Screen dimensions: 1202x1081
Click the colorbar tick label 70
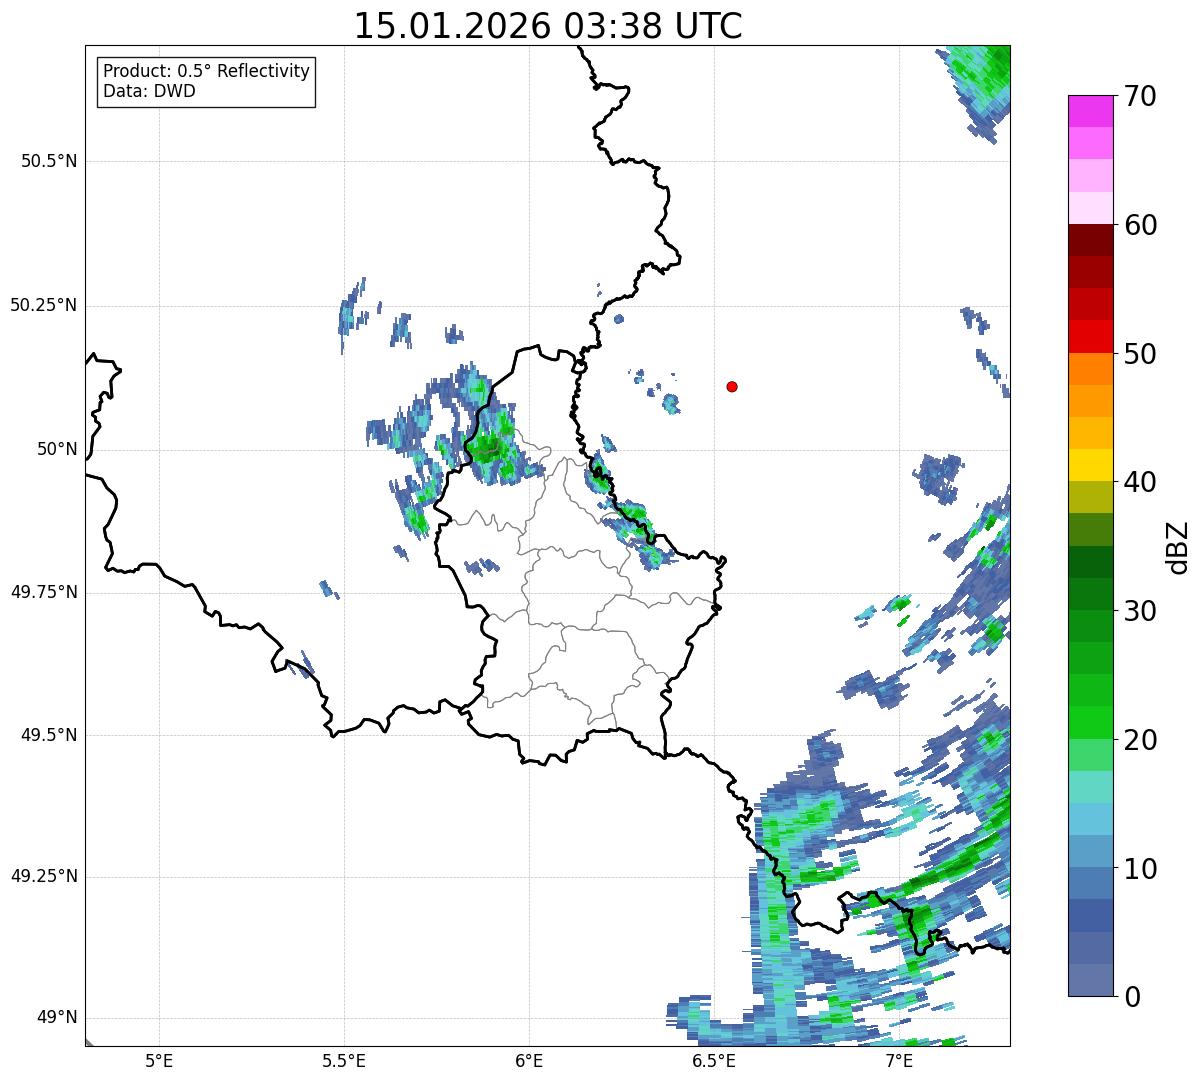[1140, 96]
